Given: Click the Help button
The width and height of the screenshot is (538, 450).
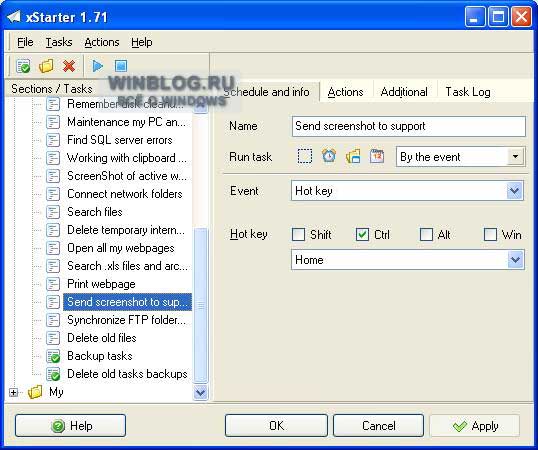Looking at the screenshot, I should pyautogui.click(x=70, y=426).
